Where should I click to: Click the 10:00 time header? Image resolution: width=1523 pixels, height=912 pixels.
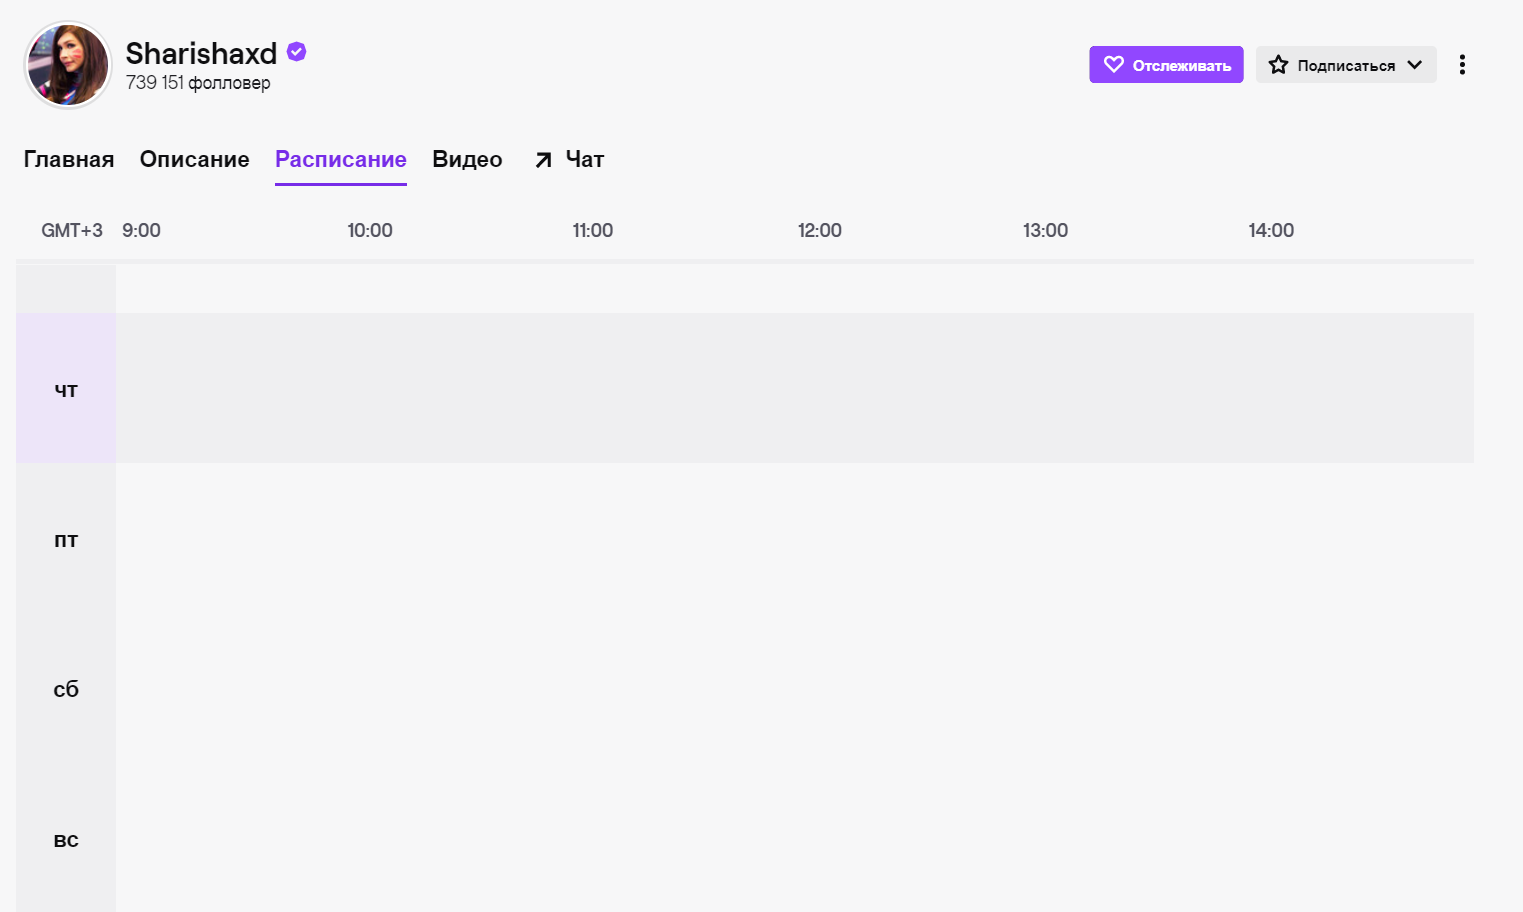point(370,231)
